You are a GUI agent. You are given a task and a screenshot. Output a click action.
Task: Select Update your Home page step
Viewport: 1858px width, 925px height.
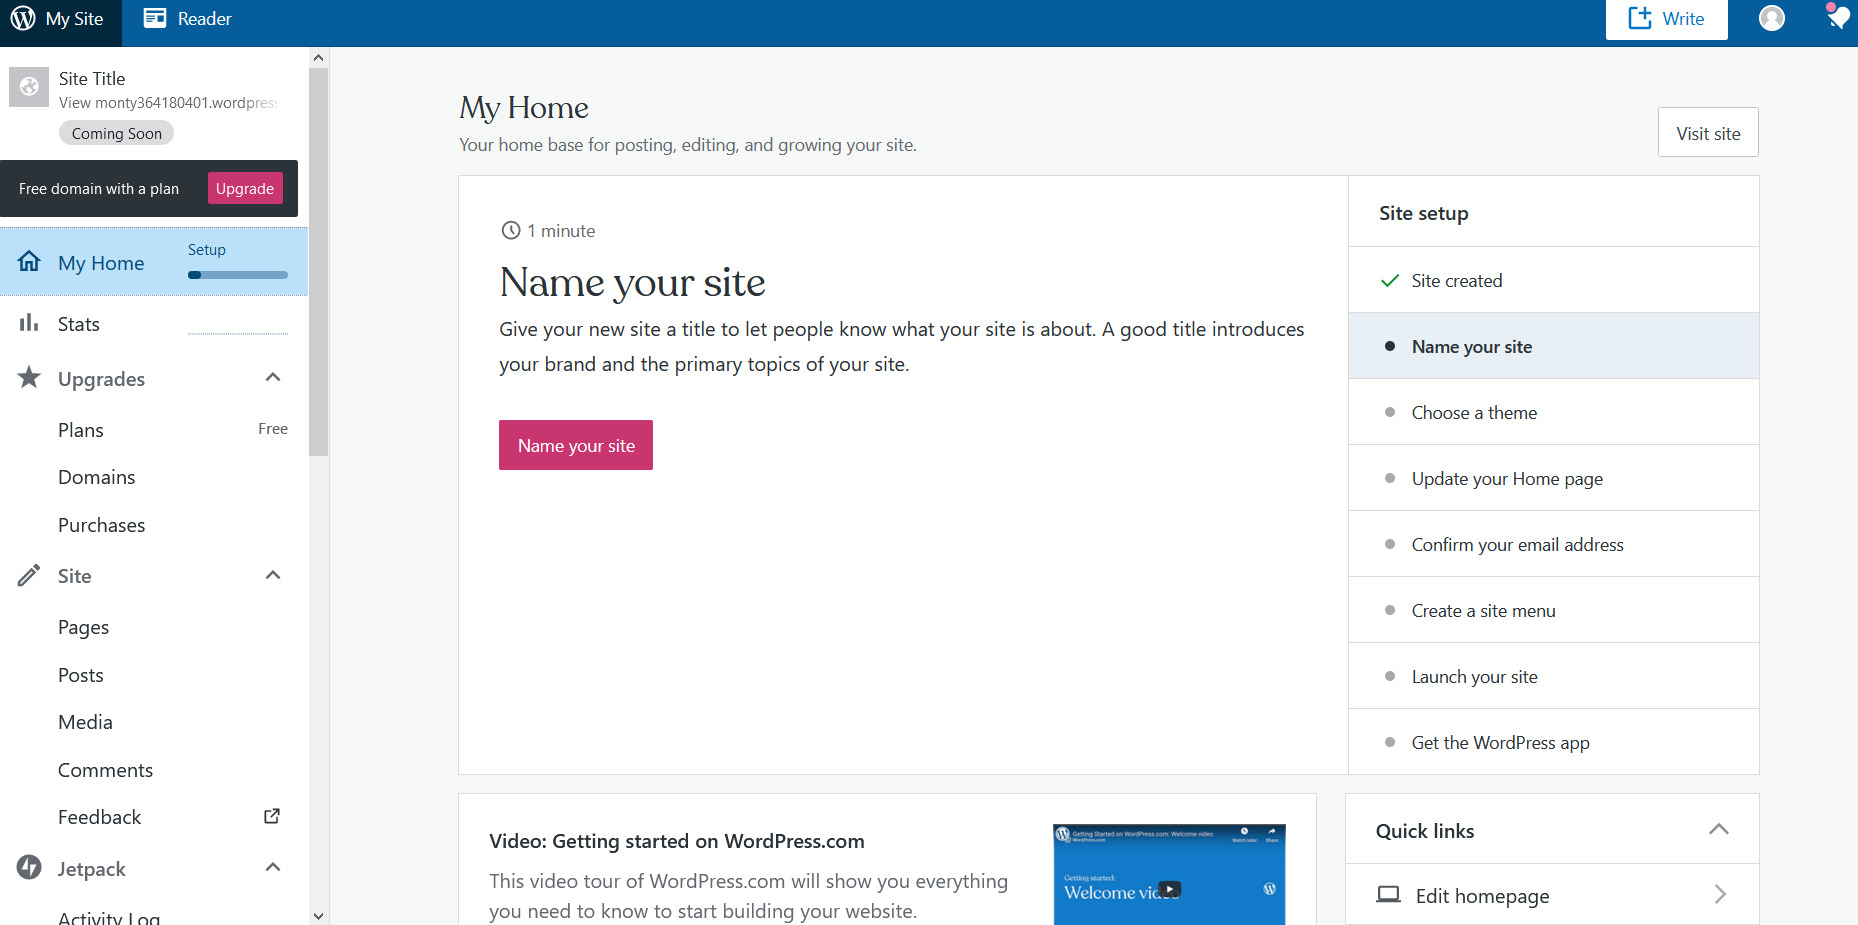tap(1553, 478)
